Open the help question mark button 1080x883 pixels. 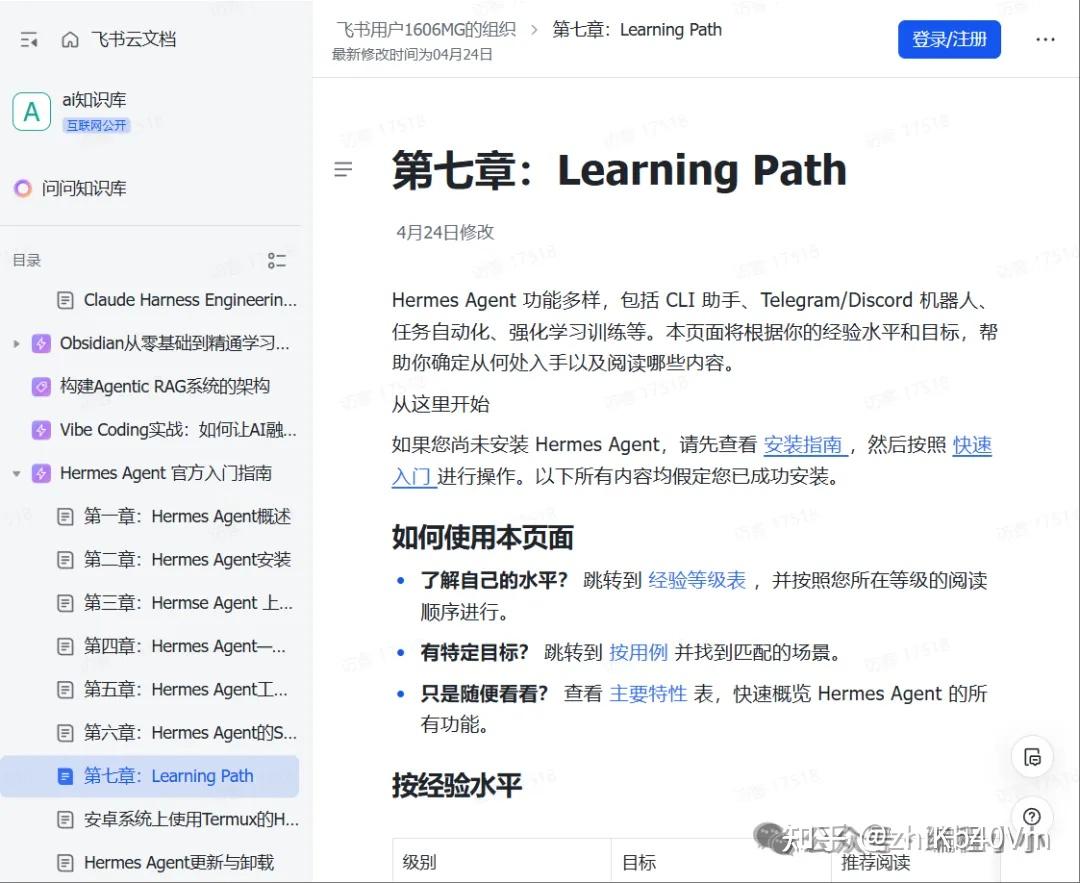(1032, 816)
